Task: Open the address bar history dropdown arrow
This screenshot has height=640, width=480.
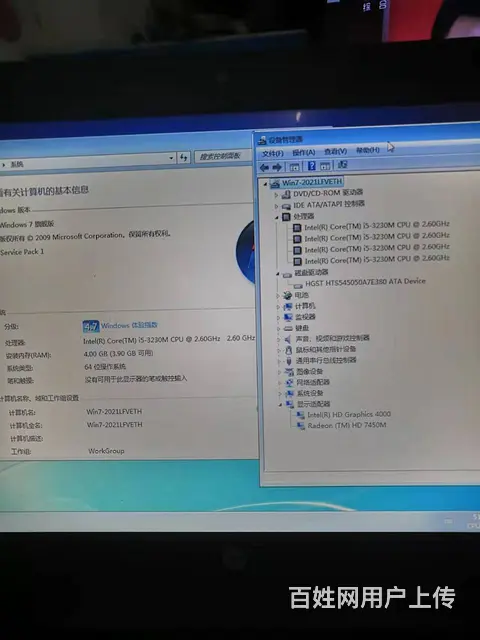Action: pyautogui.click(x=171, y=158)
